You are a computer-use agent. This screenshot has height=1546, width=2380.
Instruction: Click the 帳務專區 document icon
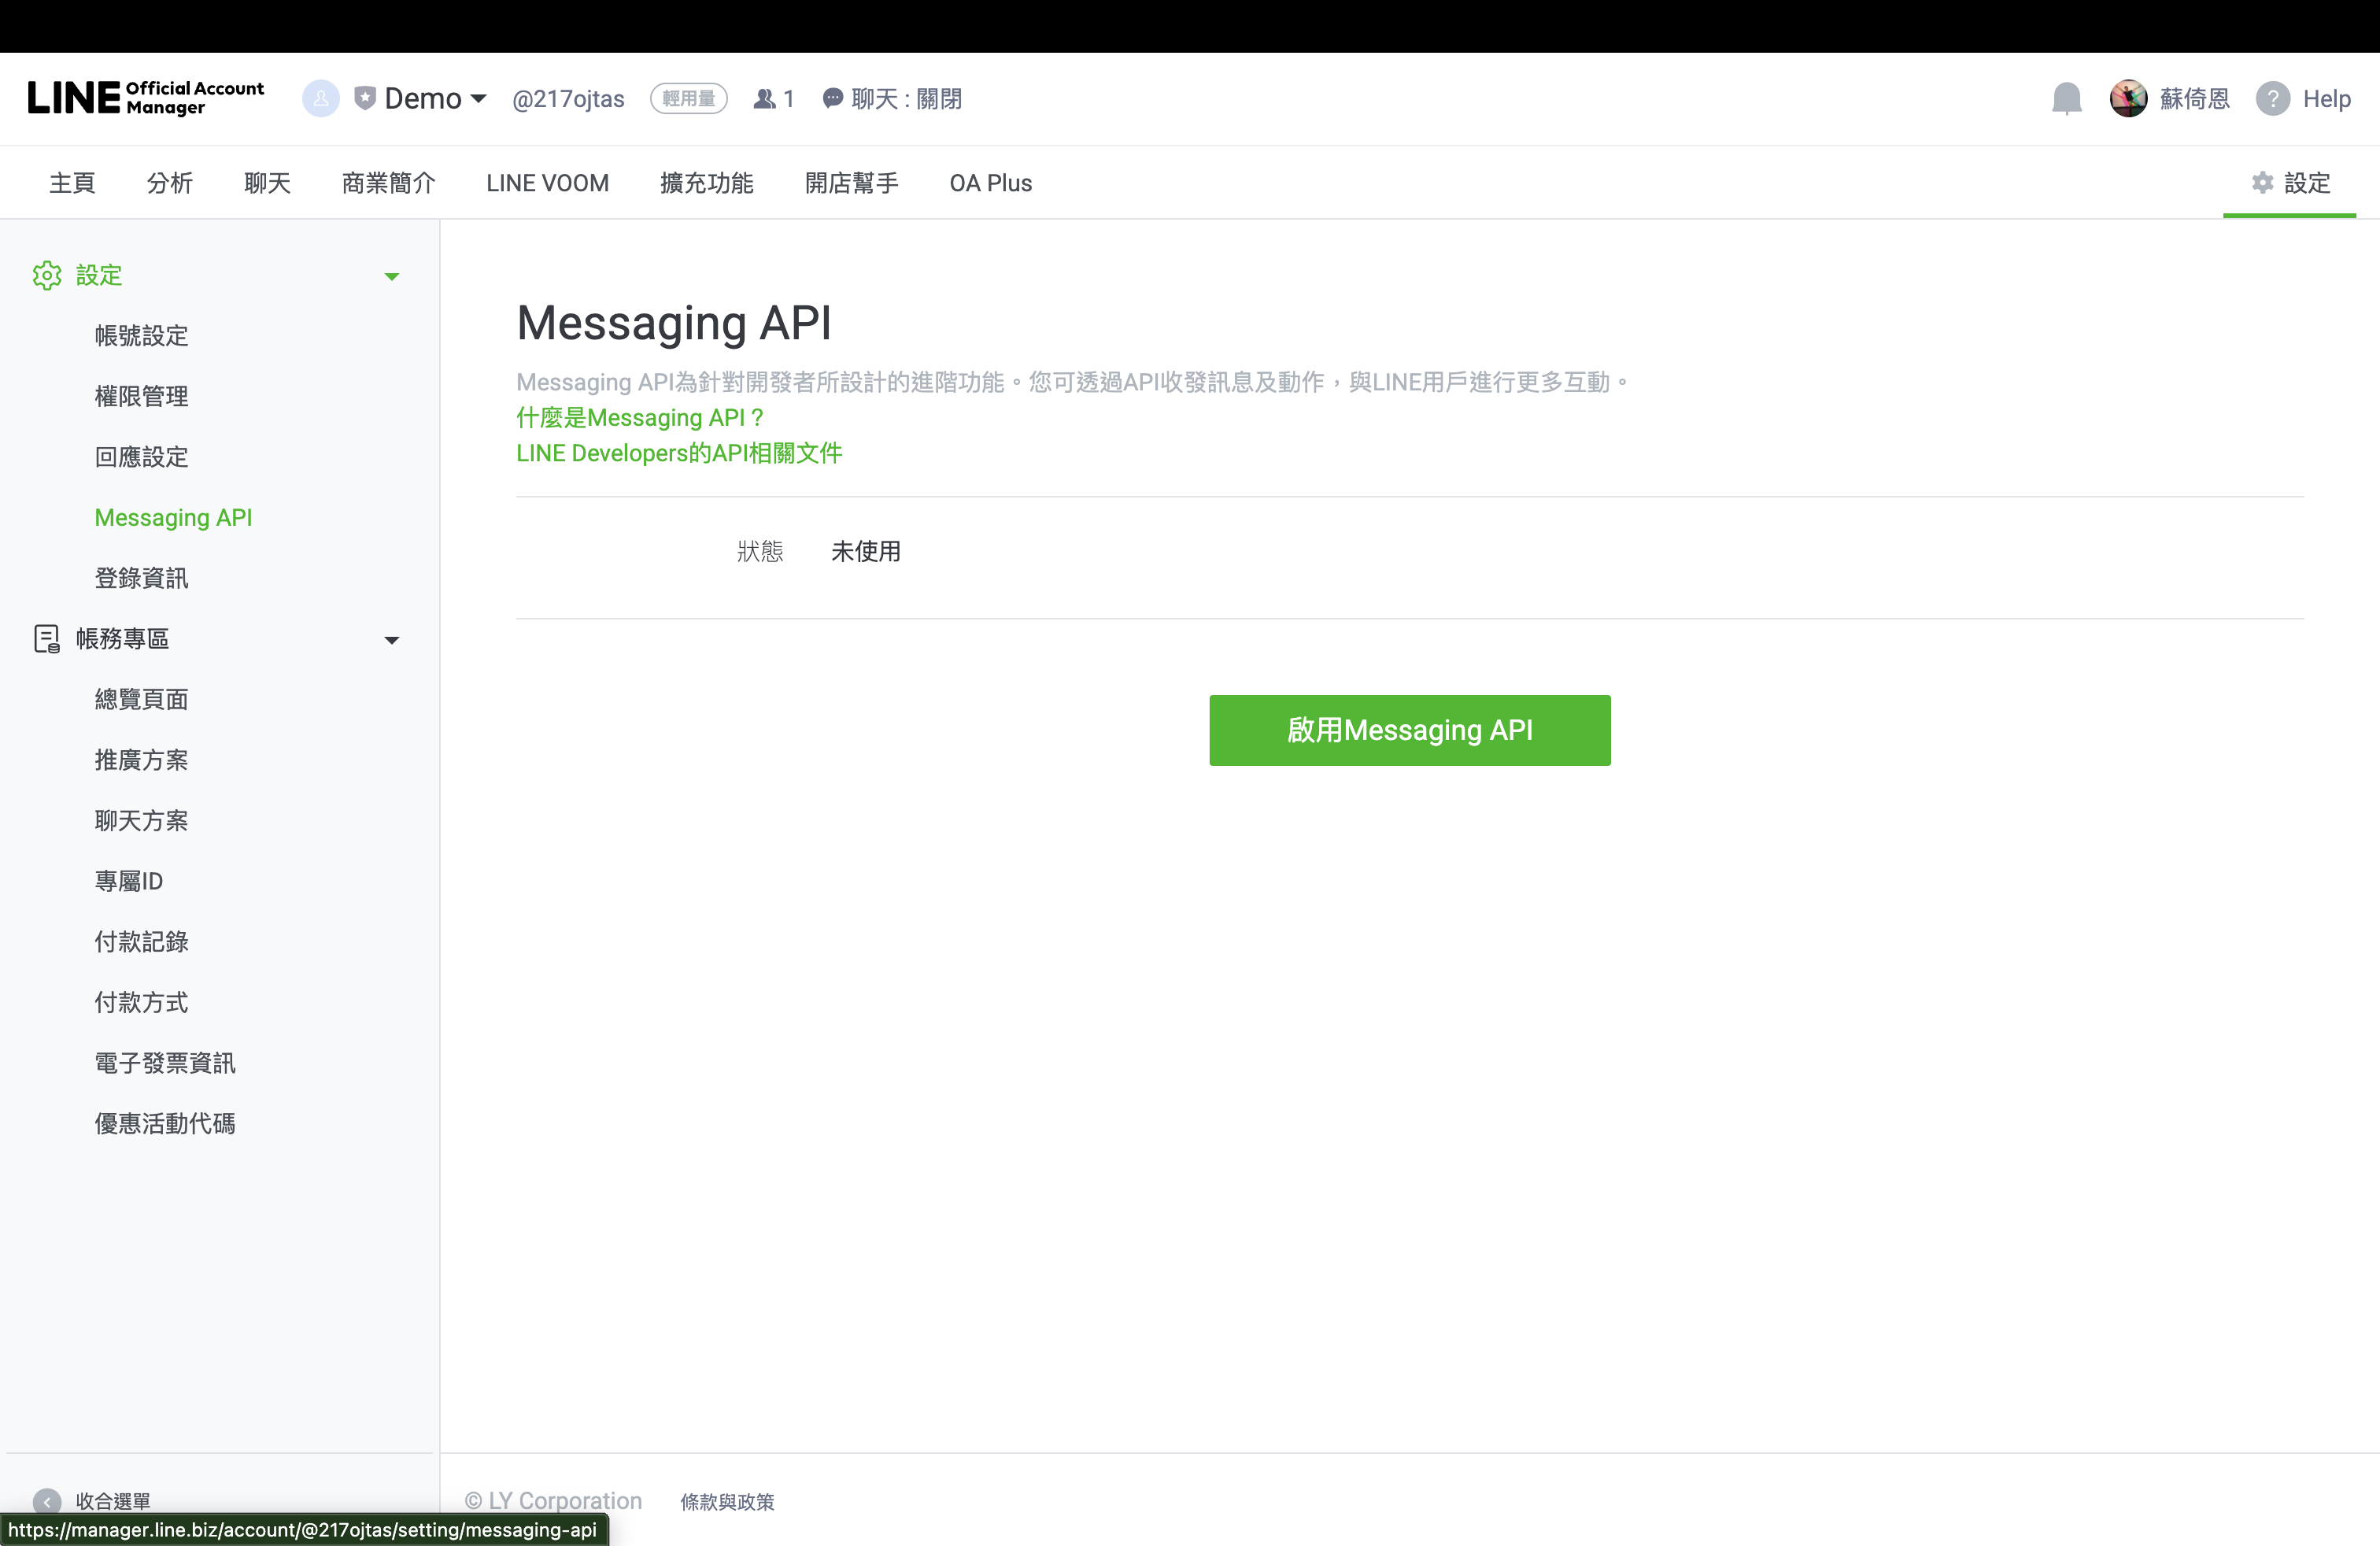point(47,639)
